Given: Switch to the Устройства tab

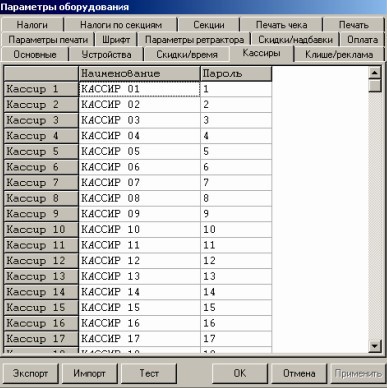Looking at the screenshot, I should pyautogui.click(x=106, y=55).
